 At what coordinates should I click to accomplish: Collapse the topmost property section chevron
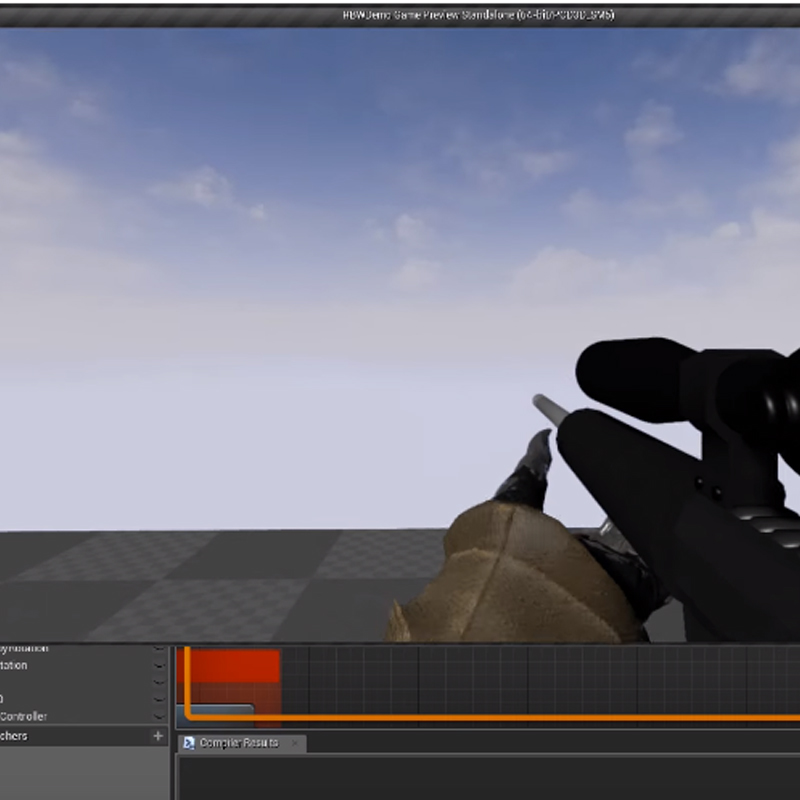(157, 648)
